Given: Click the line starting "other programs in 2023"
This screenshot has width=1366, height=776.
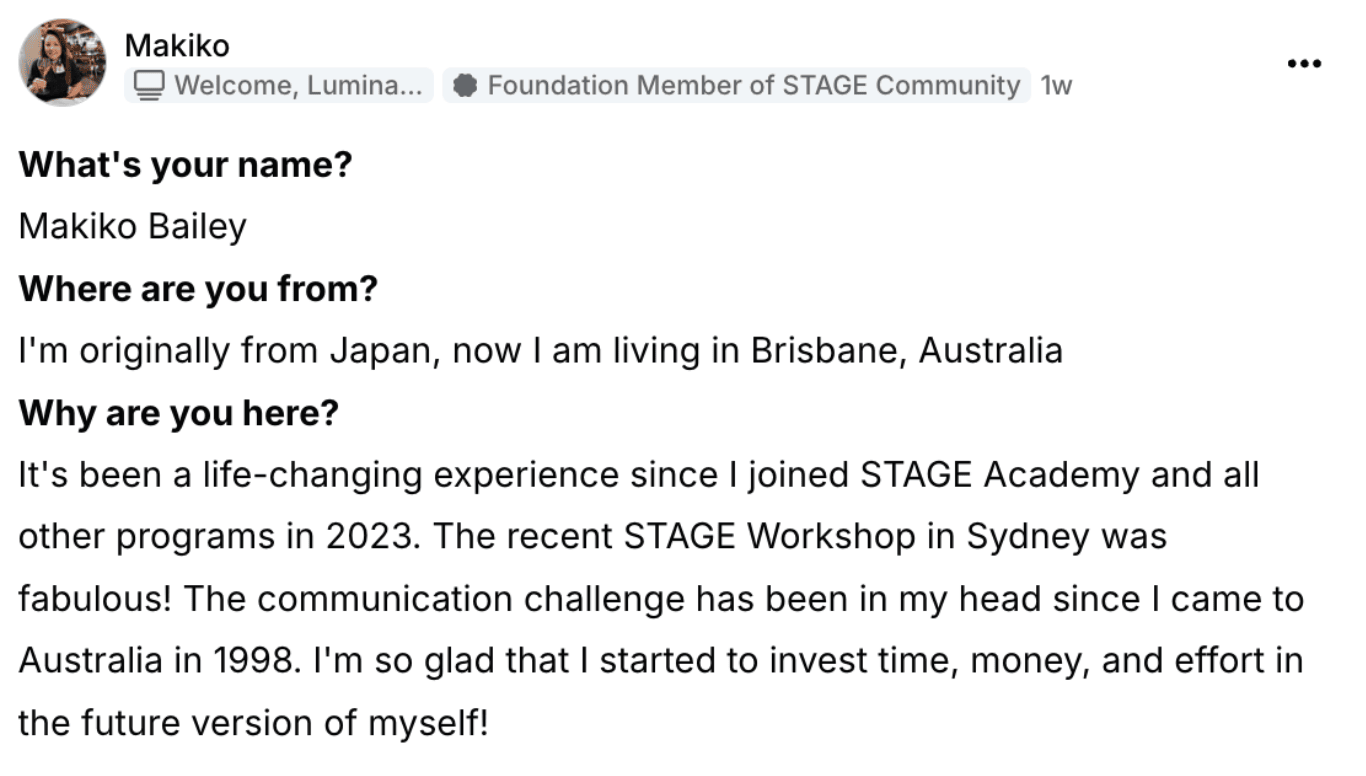Looking at the screenshot, I should 592,537.
